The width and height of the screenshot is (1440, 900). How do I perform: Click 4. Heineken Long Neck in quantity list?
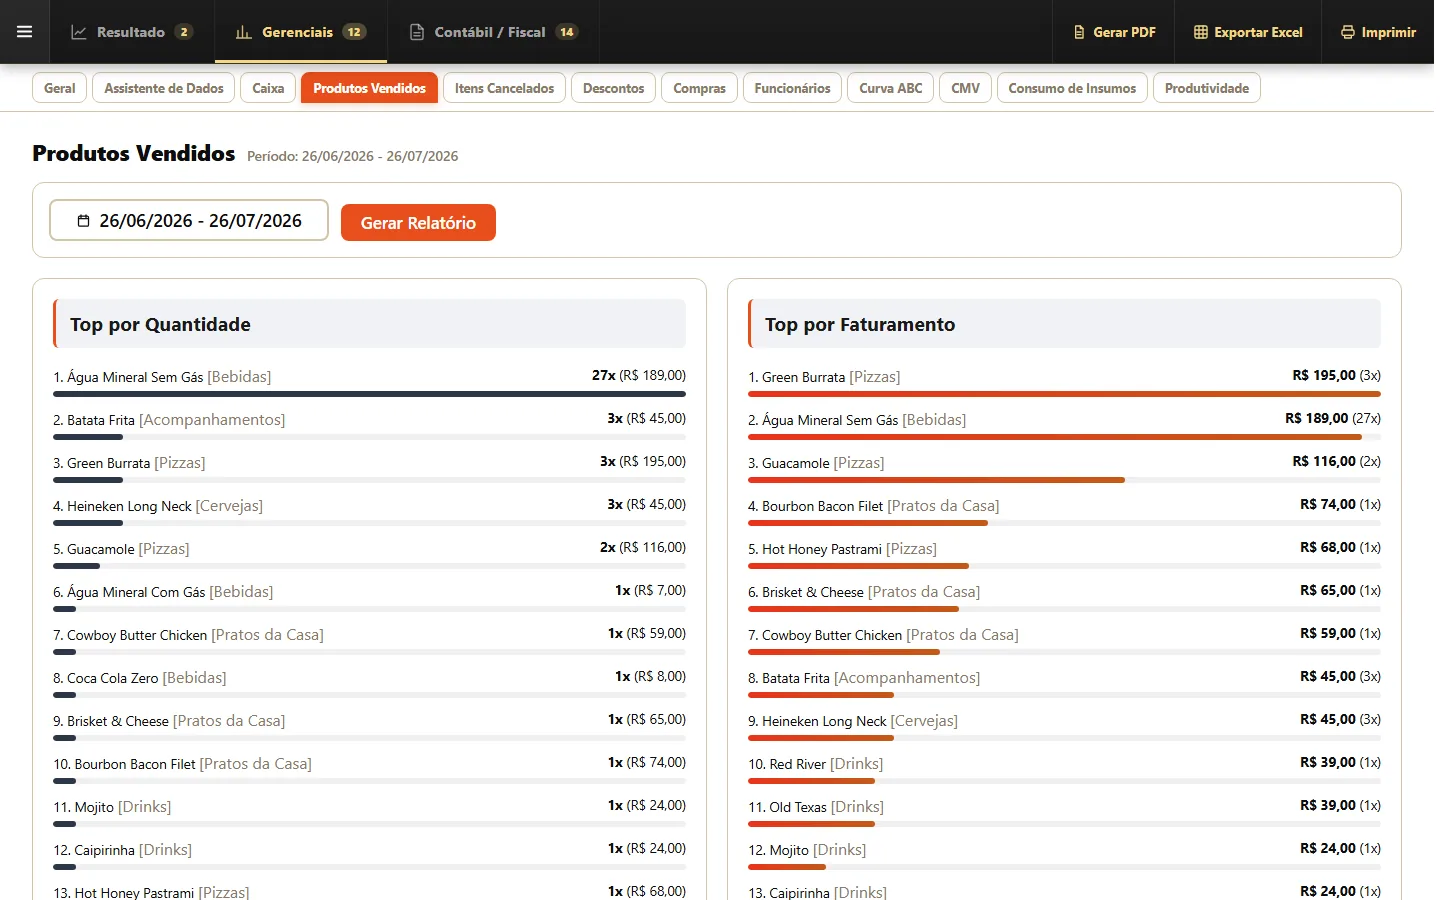(158, 506)
